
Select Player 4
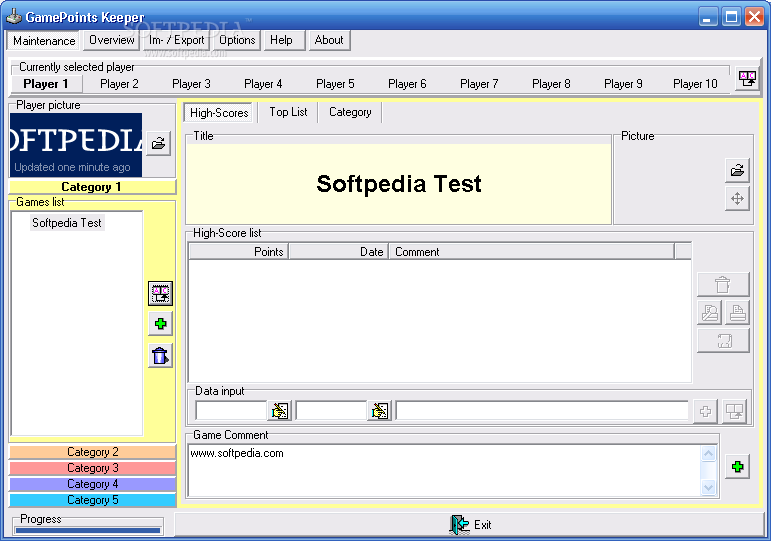tap(263, 84)
